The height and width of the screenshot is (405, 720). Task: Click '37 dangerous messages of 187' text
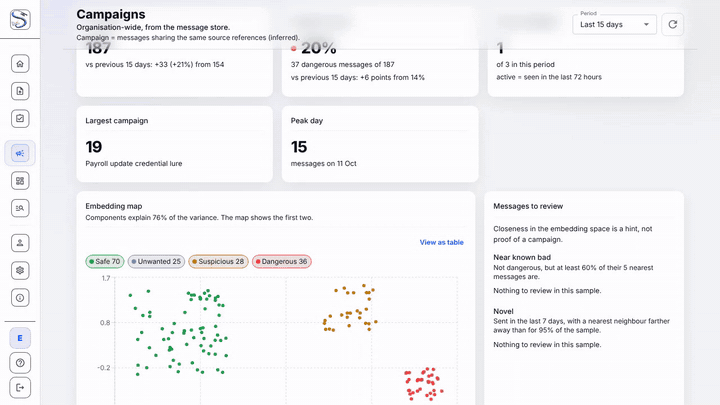tap(343, 65)
